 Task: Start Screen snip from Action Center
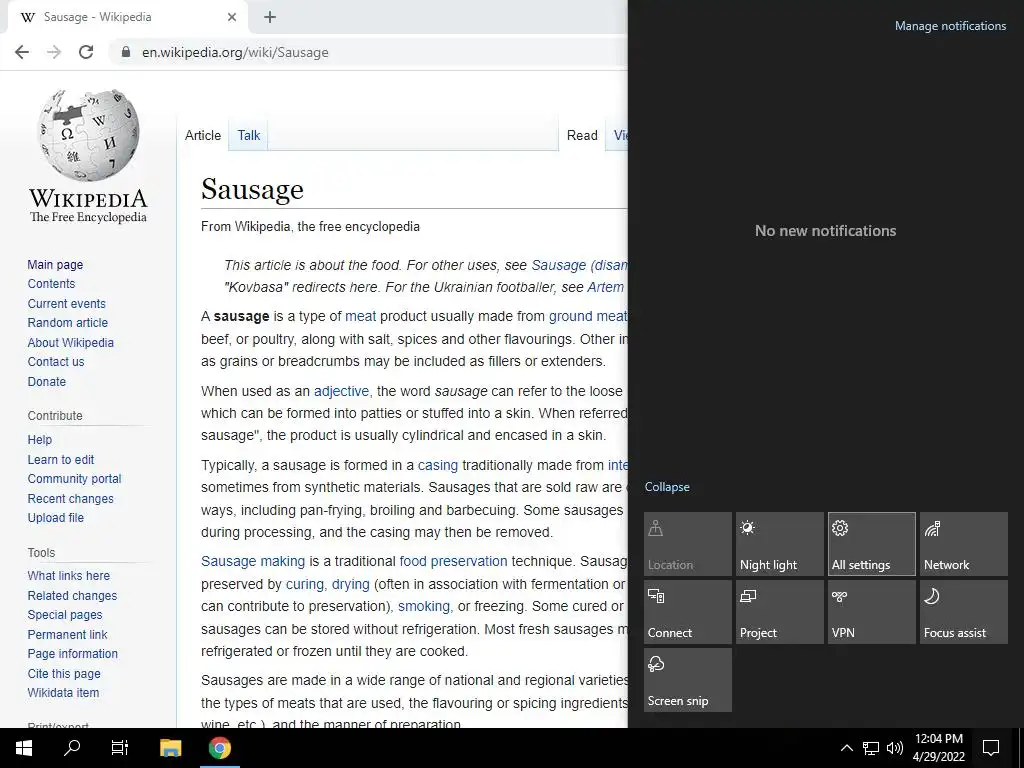pos(688,680)
